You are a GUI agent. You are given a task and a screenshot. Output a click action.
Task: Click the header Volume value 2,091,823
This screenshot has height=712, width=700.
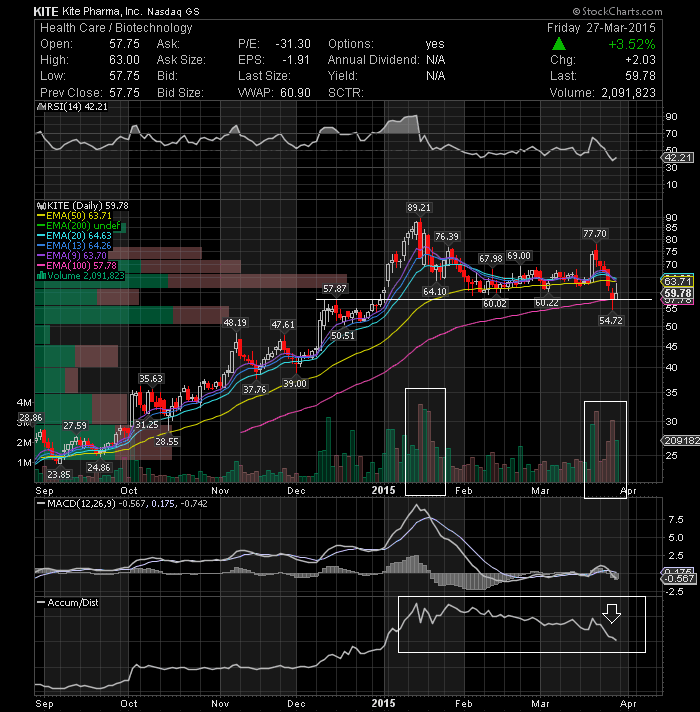[x=628, y=93]
